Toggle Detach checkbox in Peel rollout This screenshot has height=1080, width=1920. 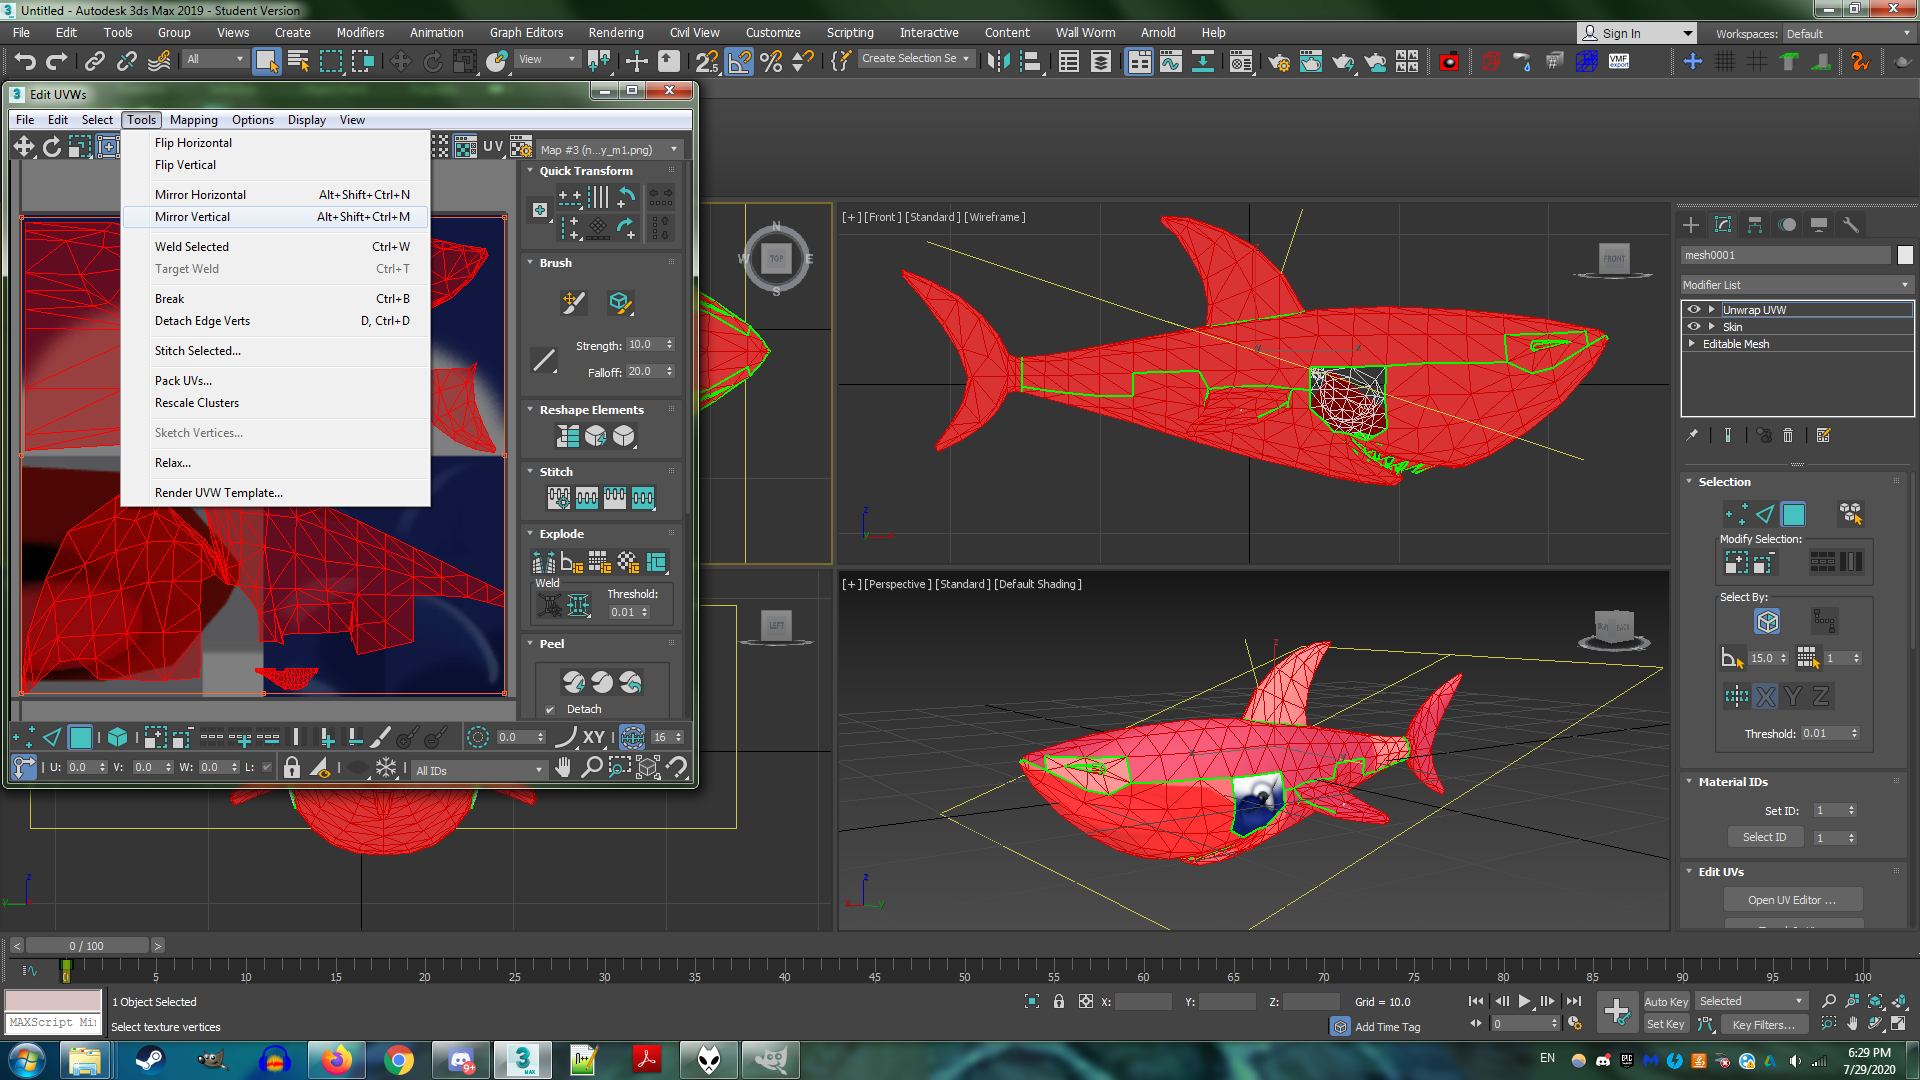tap(550, 710)
